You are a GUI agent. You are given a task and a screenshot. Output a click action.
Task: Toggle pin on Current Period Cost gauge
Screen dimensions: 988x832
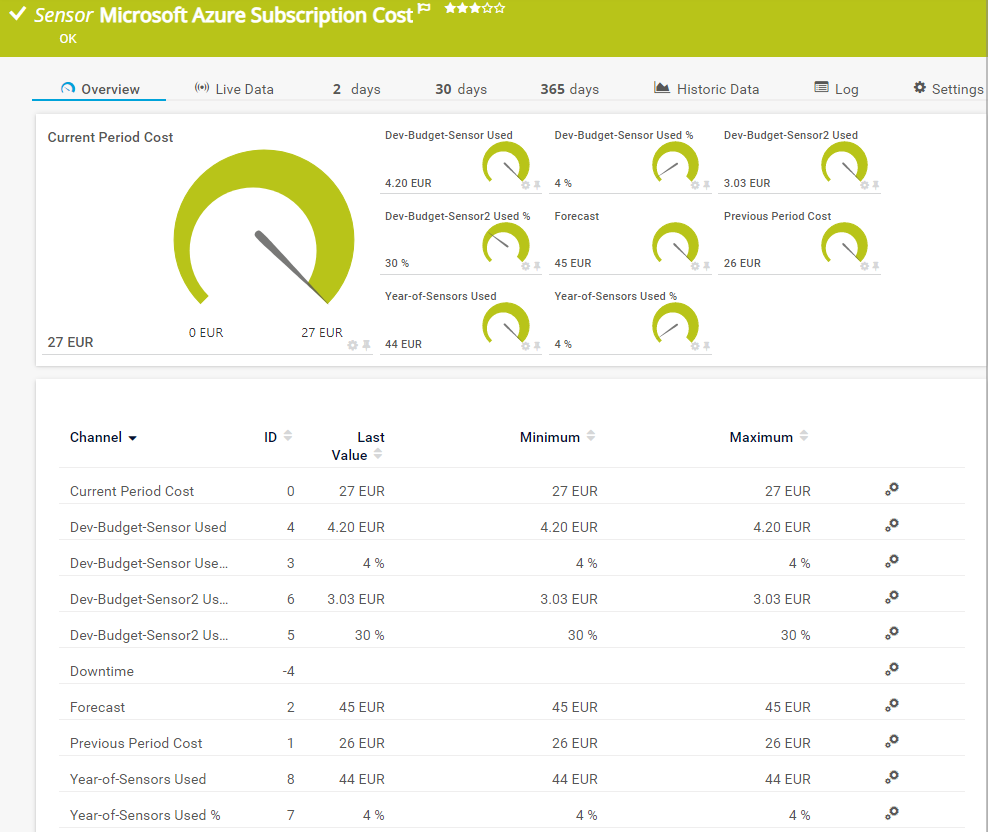(x=366, y=345)
